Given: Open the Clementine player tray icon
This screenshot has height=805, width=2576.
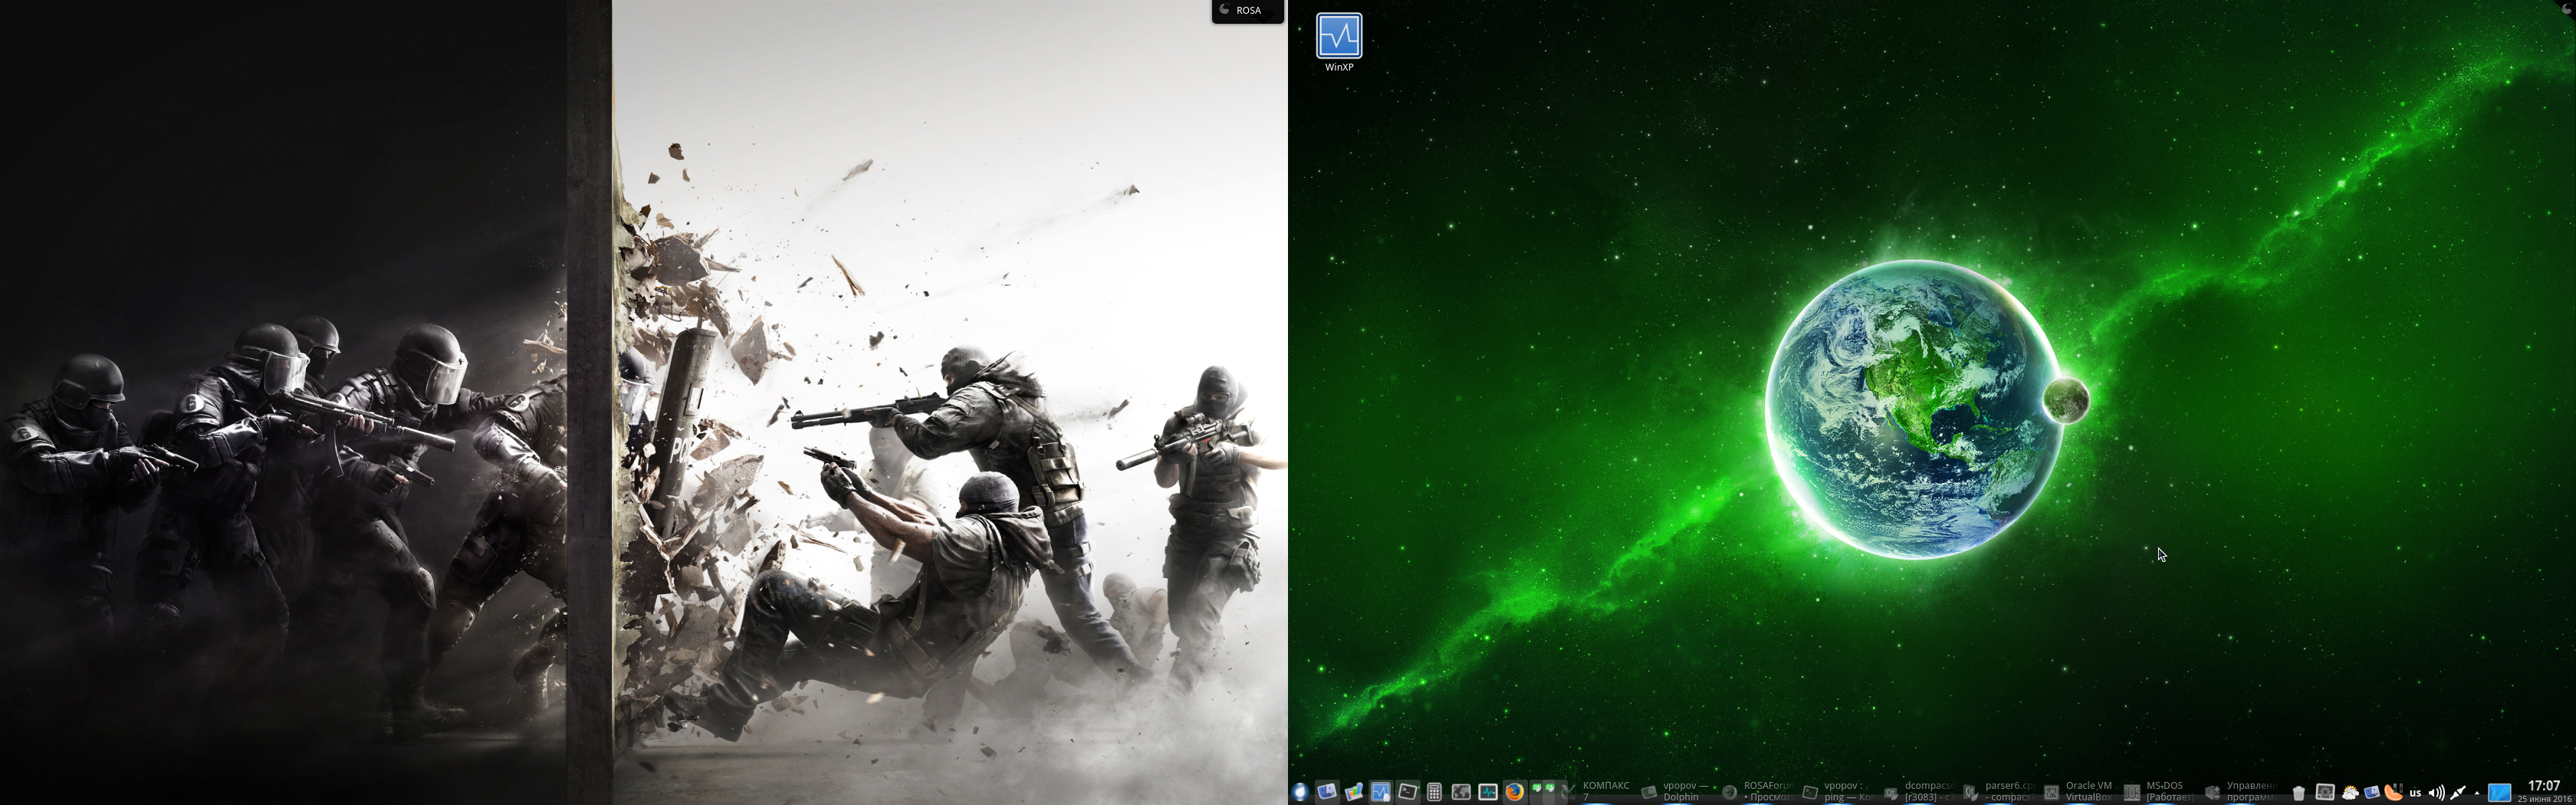Looking at the screenshot, I should click(2393, 793).
